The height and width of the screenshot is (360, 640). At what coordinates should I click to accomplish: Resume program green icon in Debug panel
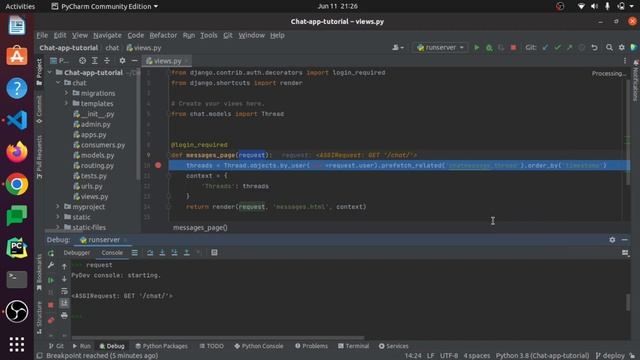point(51,280)
